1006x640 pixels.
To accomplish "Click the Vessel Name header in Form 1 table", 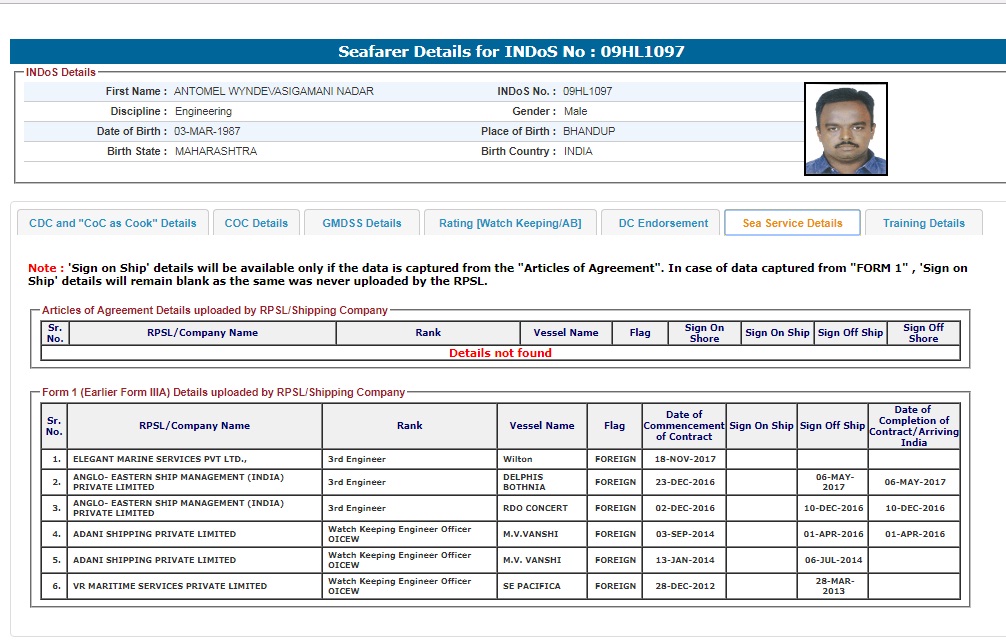I will (542, 425).
